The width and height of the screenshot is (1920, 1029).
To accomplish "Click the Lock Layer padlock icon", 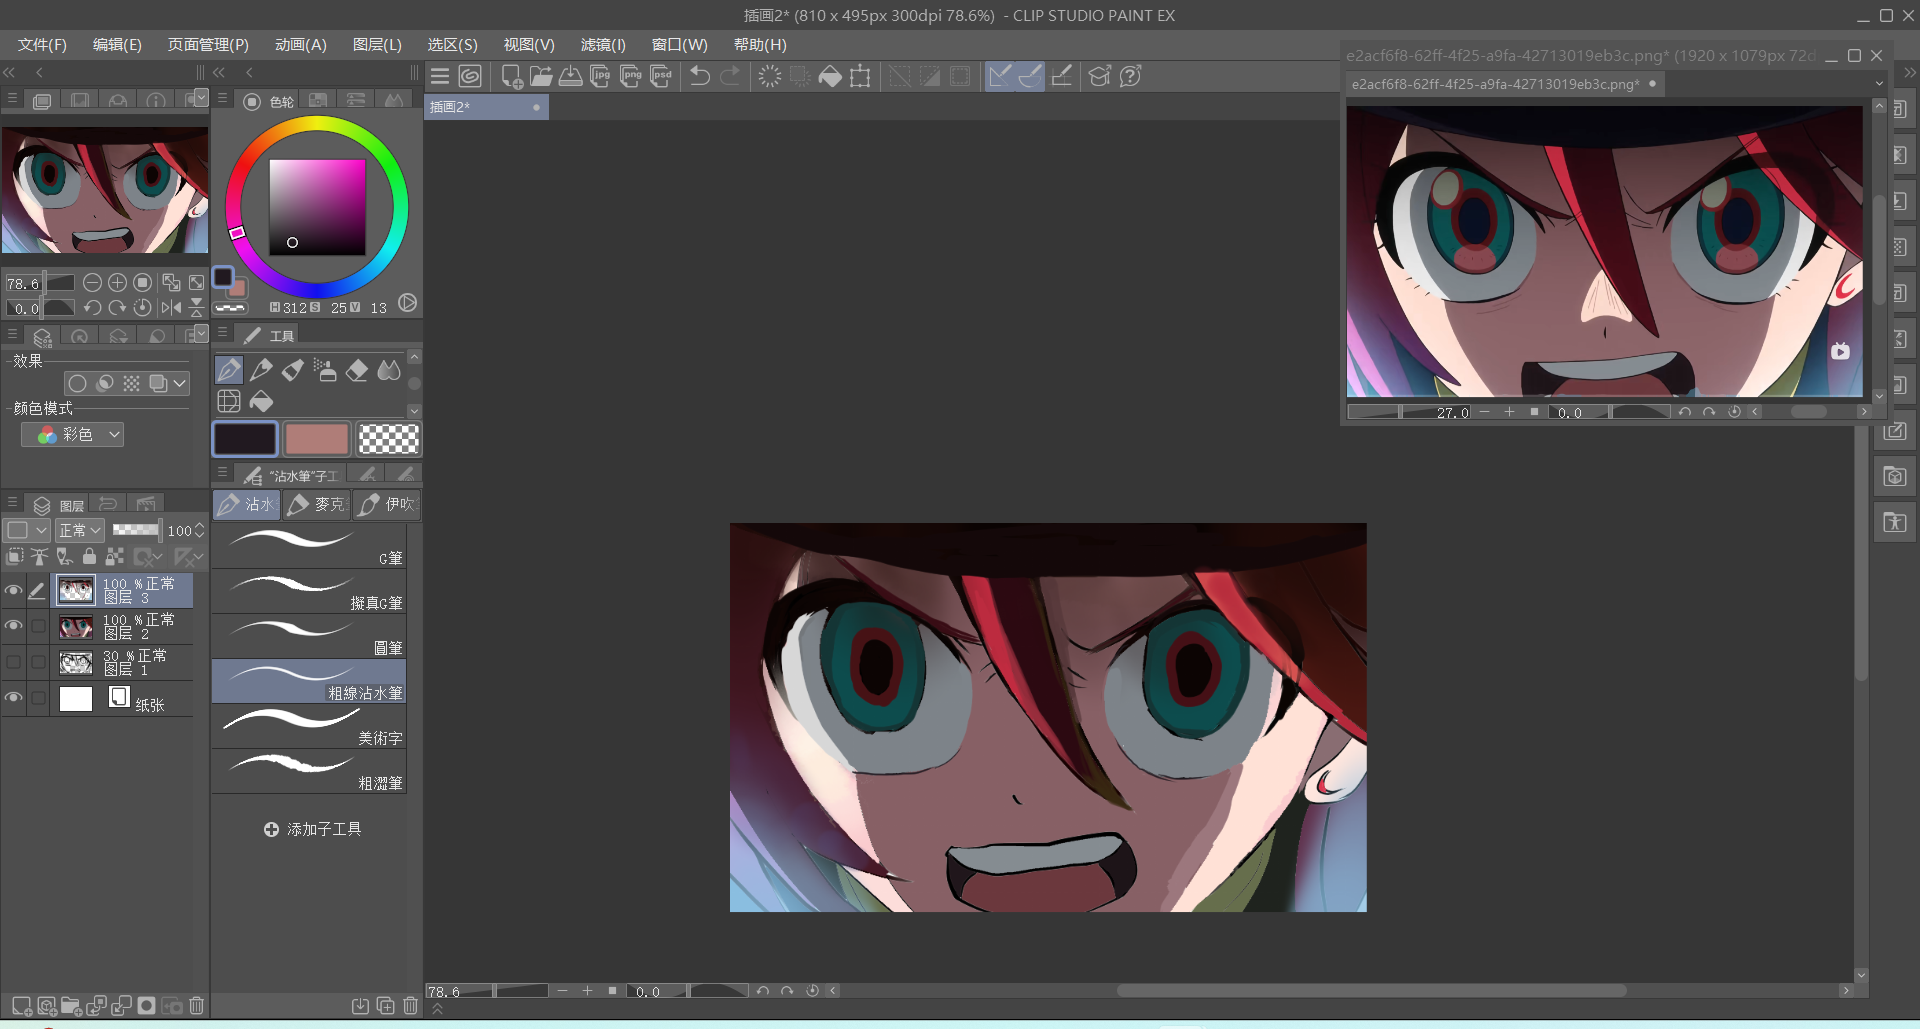I will point(89,557).
